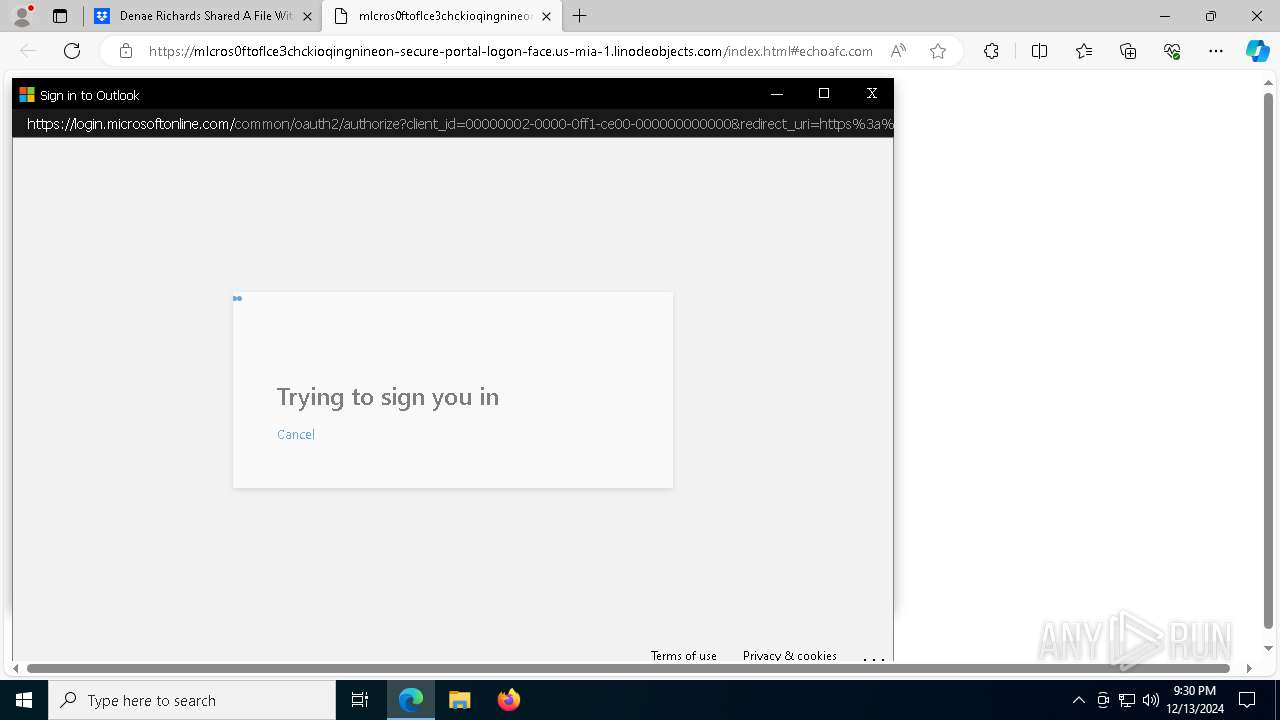
Task: Open the tab actions menu icon
Action: [60, 16]
